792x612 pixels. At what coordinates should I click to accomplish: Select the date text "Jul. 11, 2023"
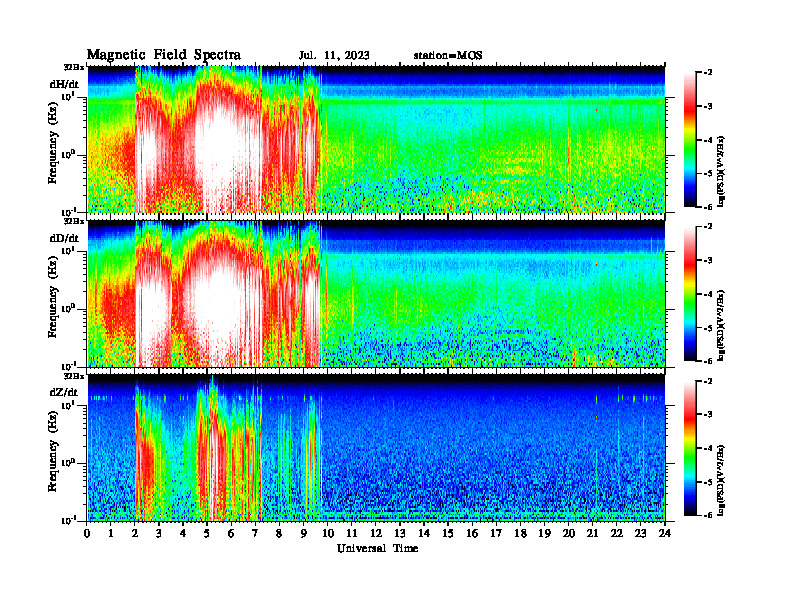coord(334,56)
